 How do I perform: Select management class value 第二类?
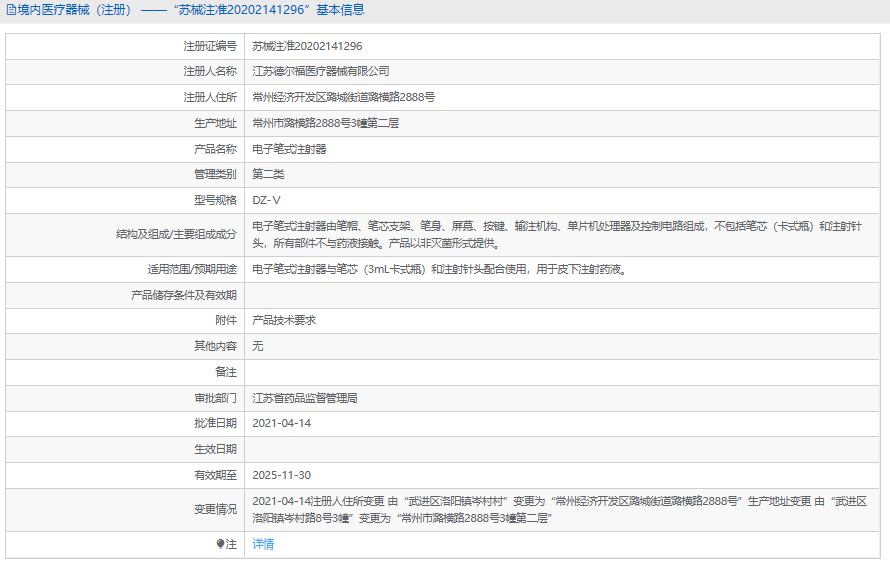coord(268,174)
